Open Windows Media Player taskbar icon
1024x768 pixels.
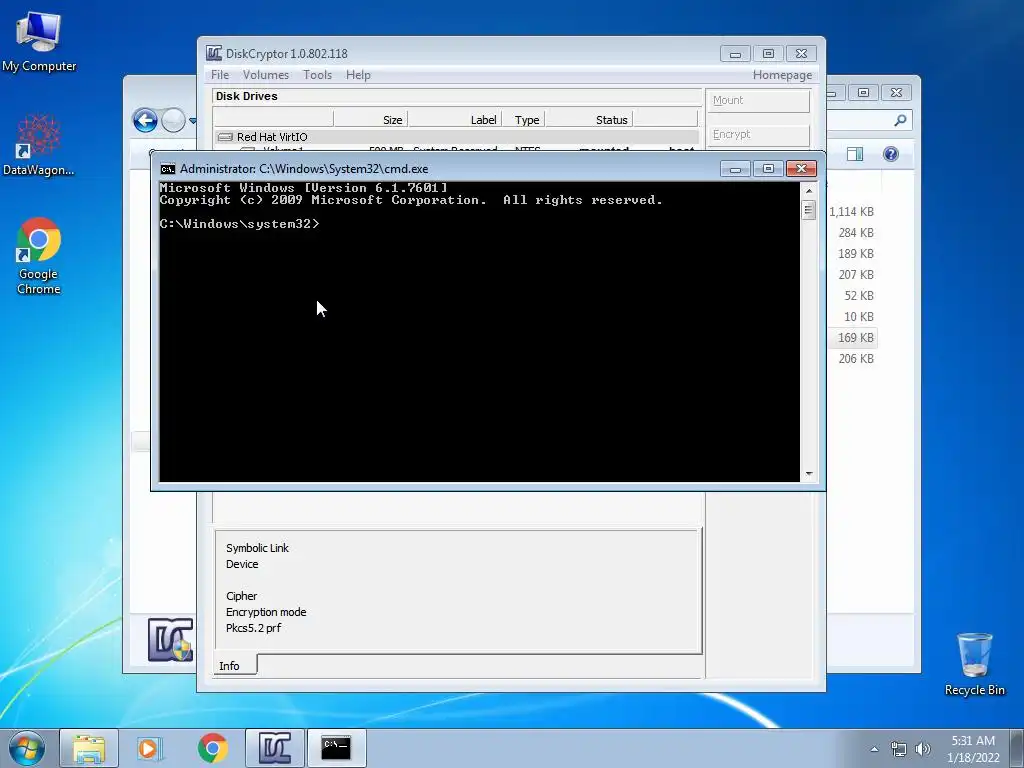click(x=150, y=748)
